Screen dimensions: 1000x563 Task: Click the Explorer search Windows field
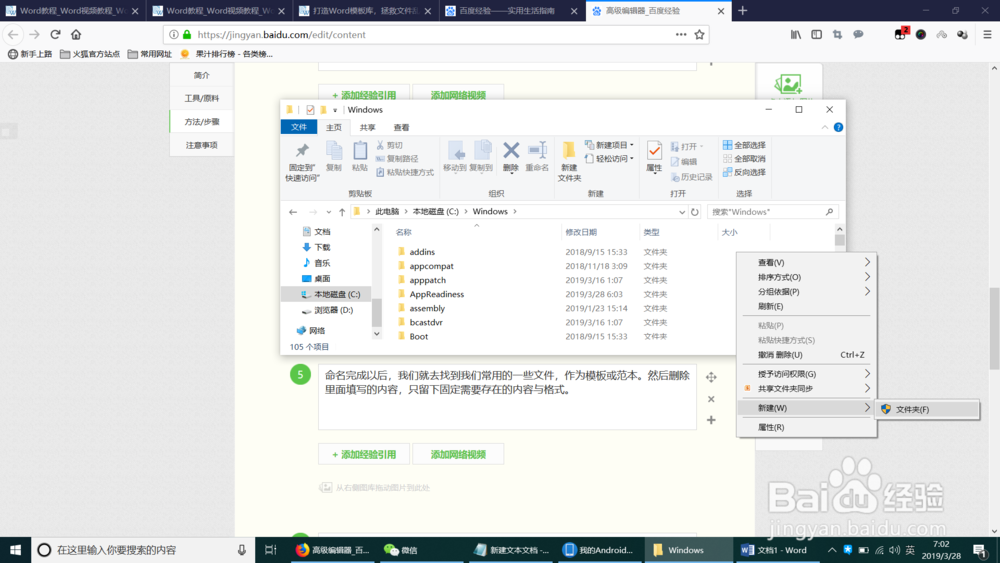coord(772,212)
